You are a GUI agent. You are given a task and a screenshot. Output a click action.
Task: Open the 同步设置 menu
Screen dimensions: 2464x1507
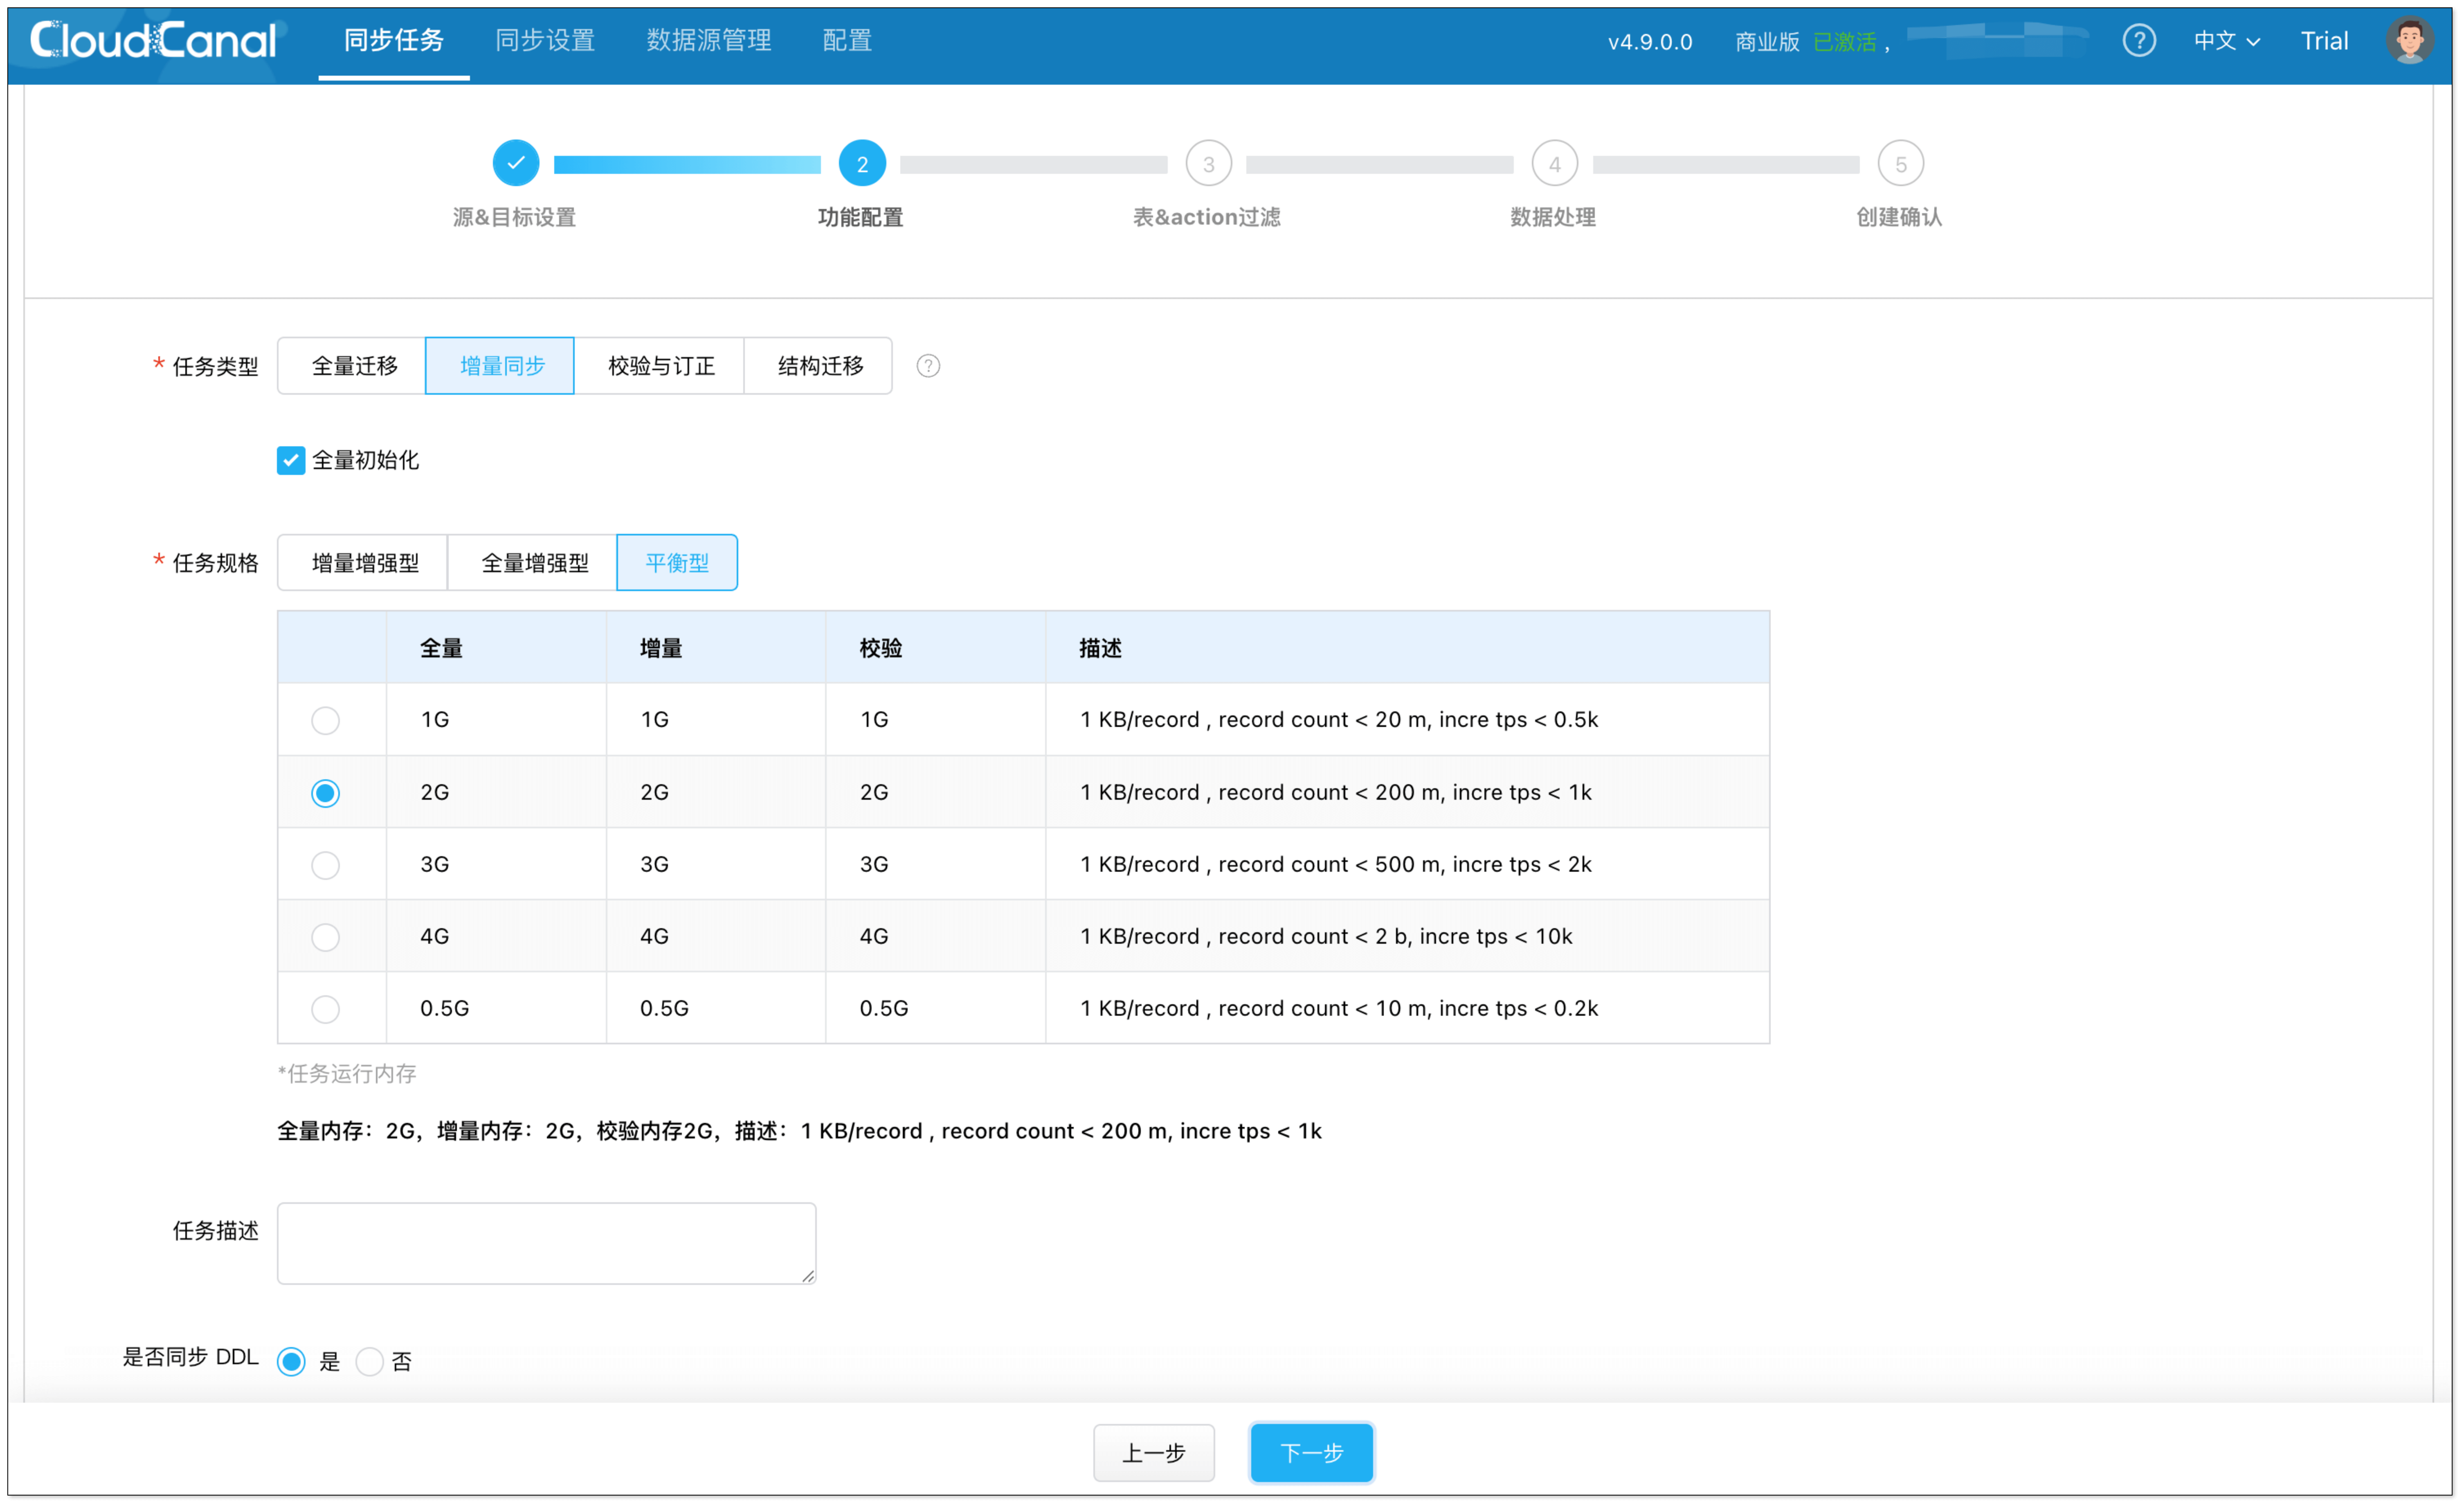coord(545,41)
